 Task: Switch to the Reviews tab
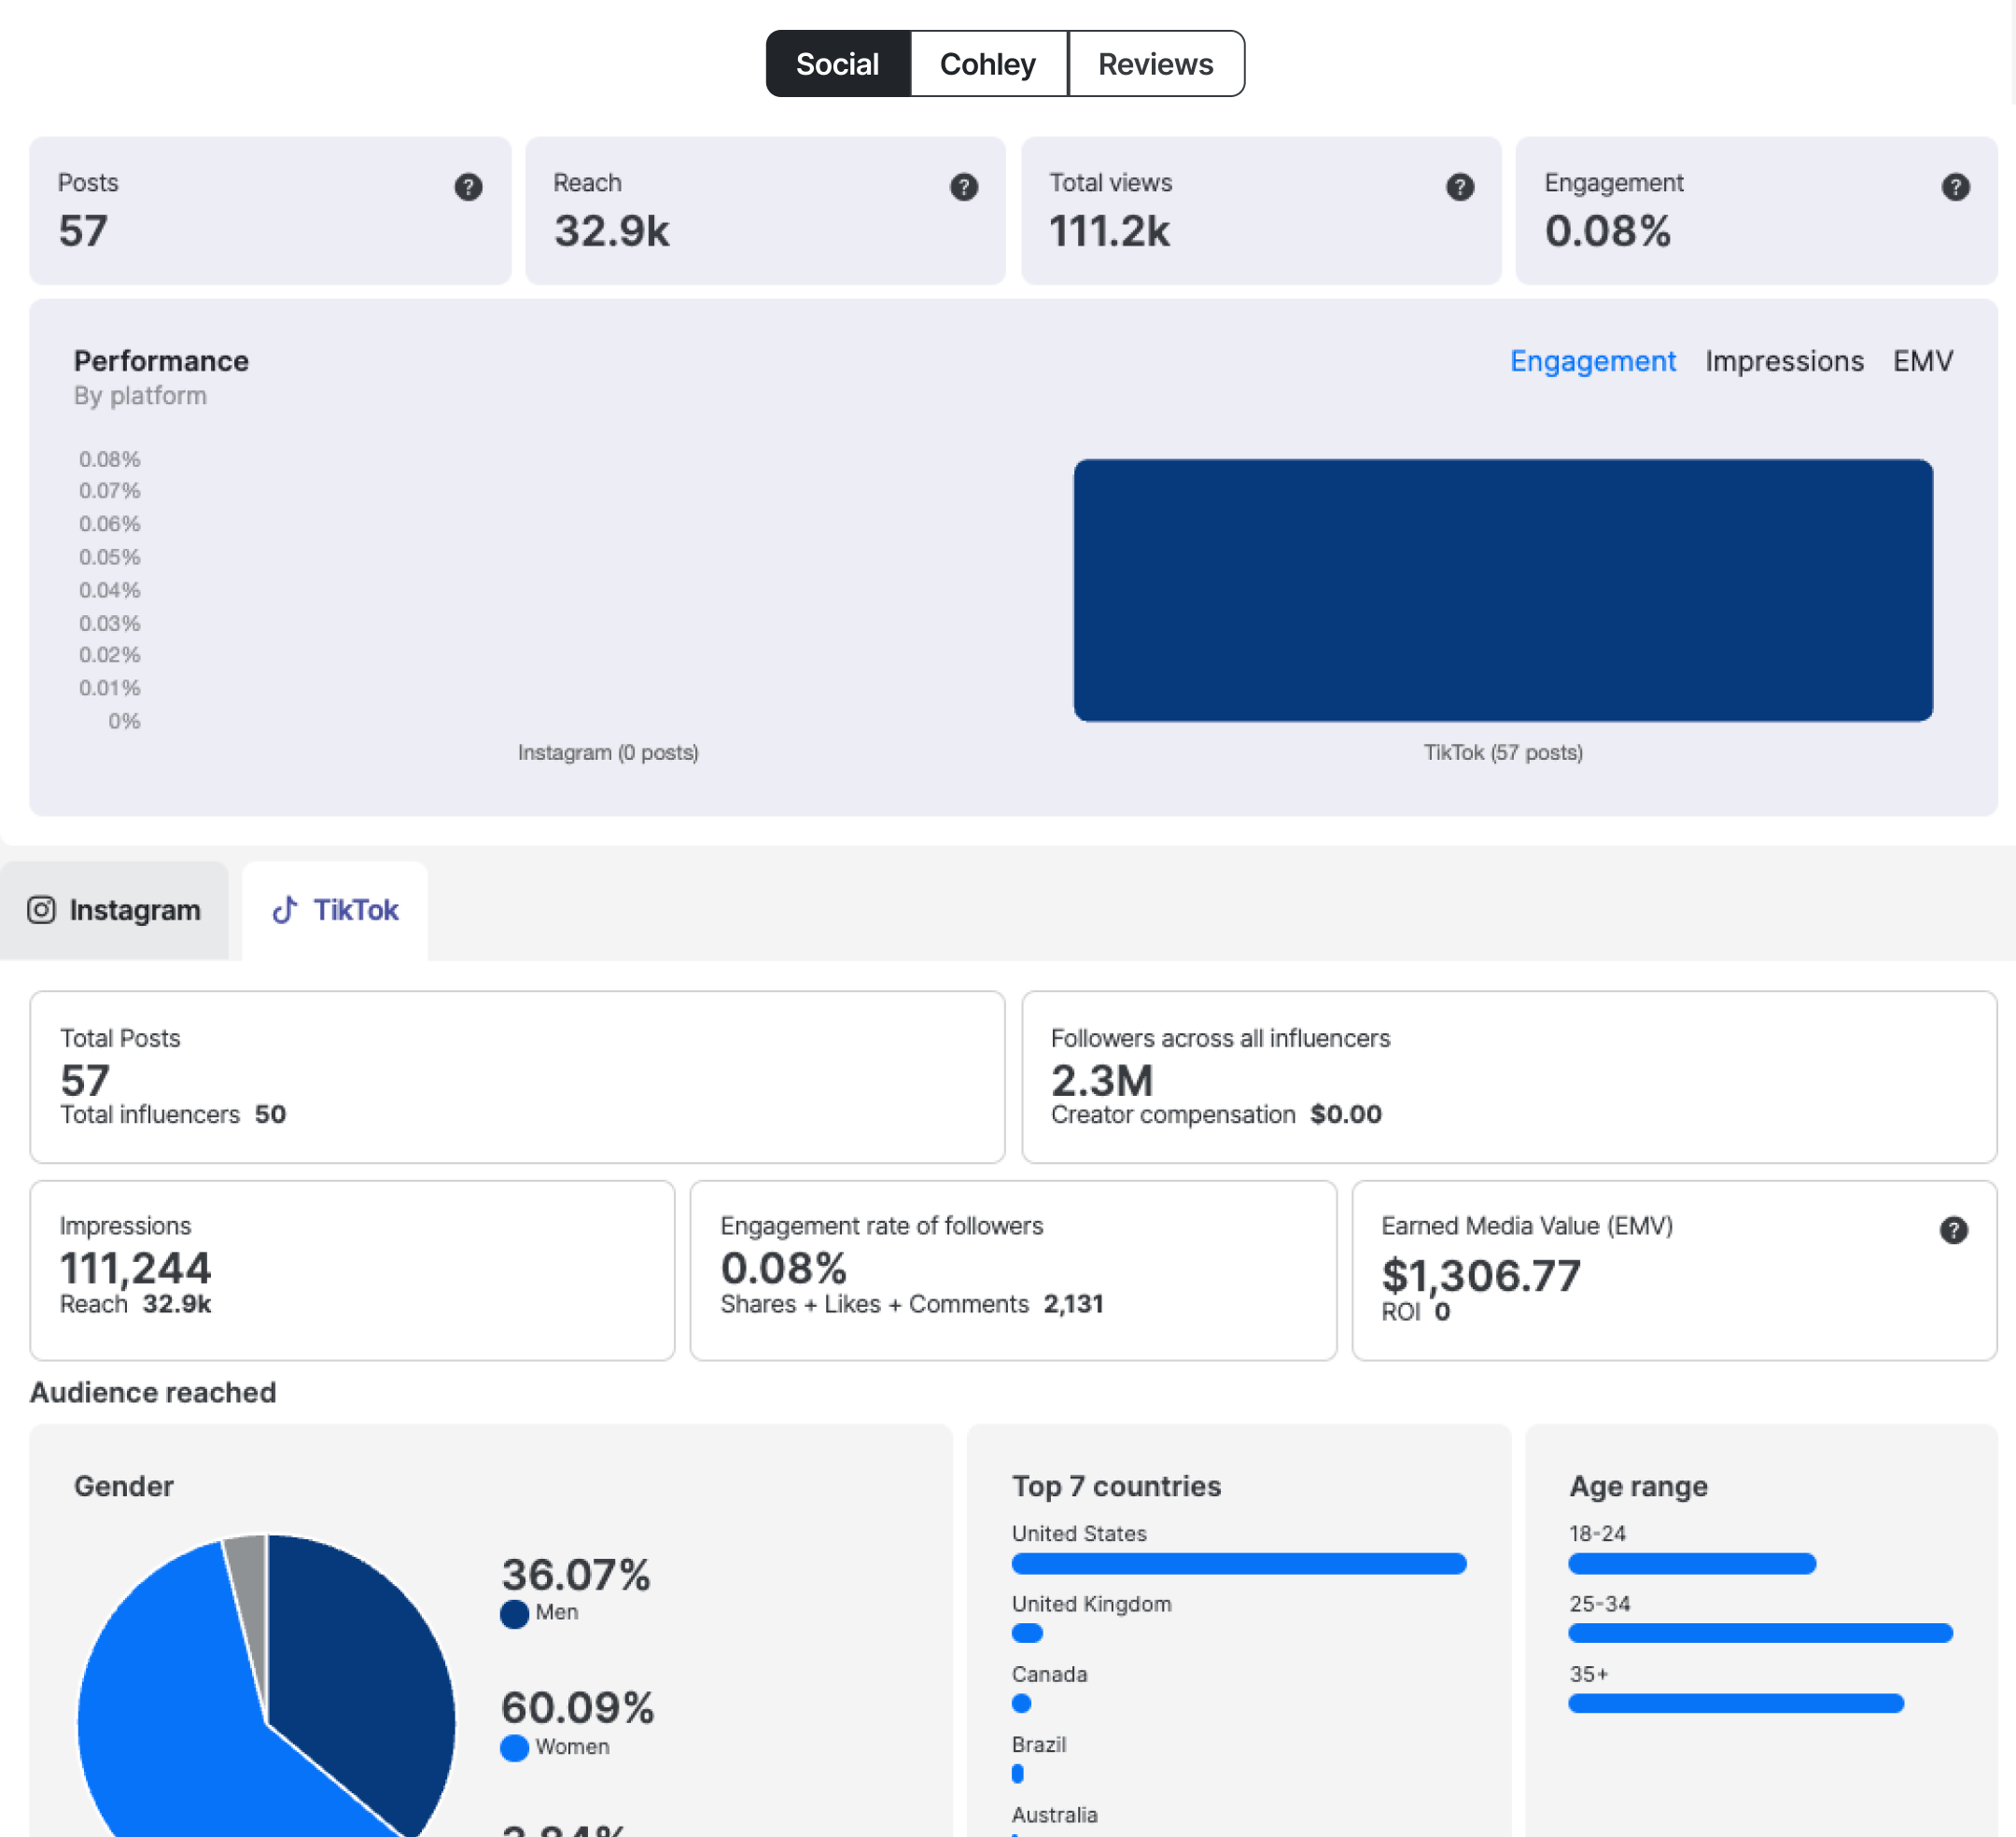pos(1155,63)
